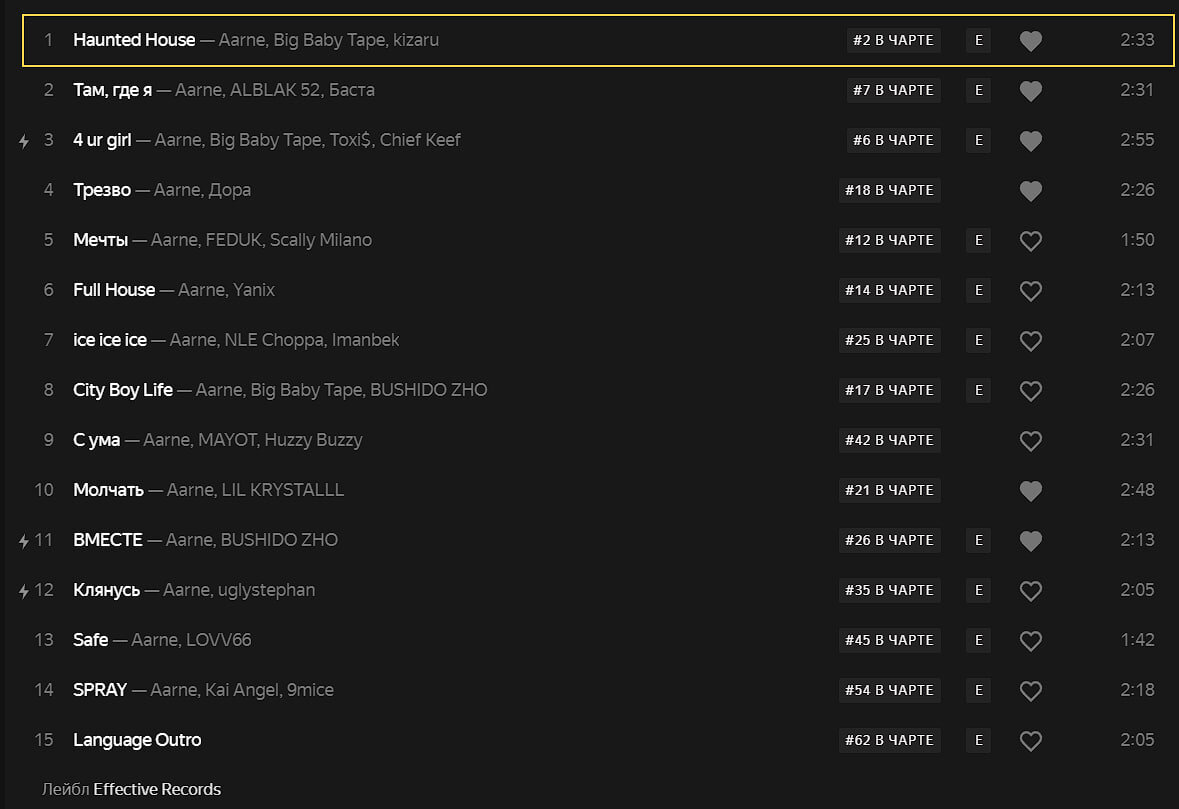This screenshot has width=1179, height=809.
Task: Open artist Kai Angel on SPRAY
Action: pyautogui.click(x=242, y=690)
